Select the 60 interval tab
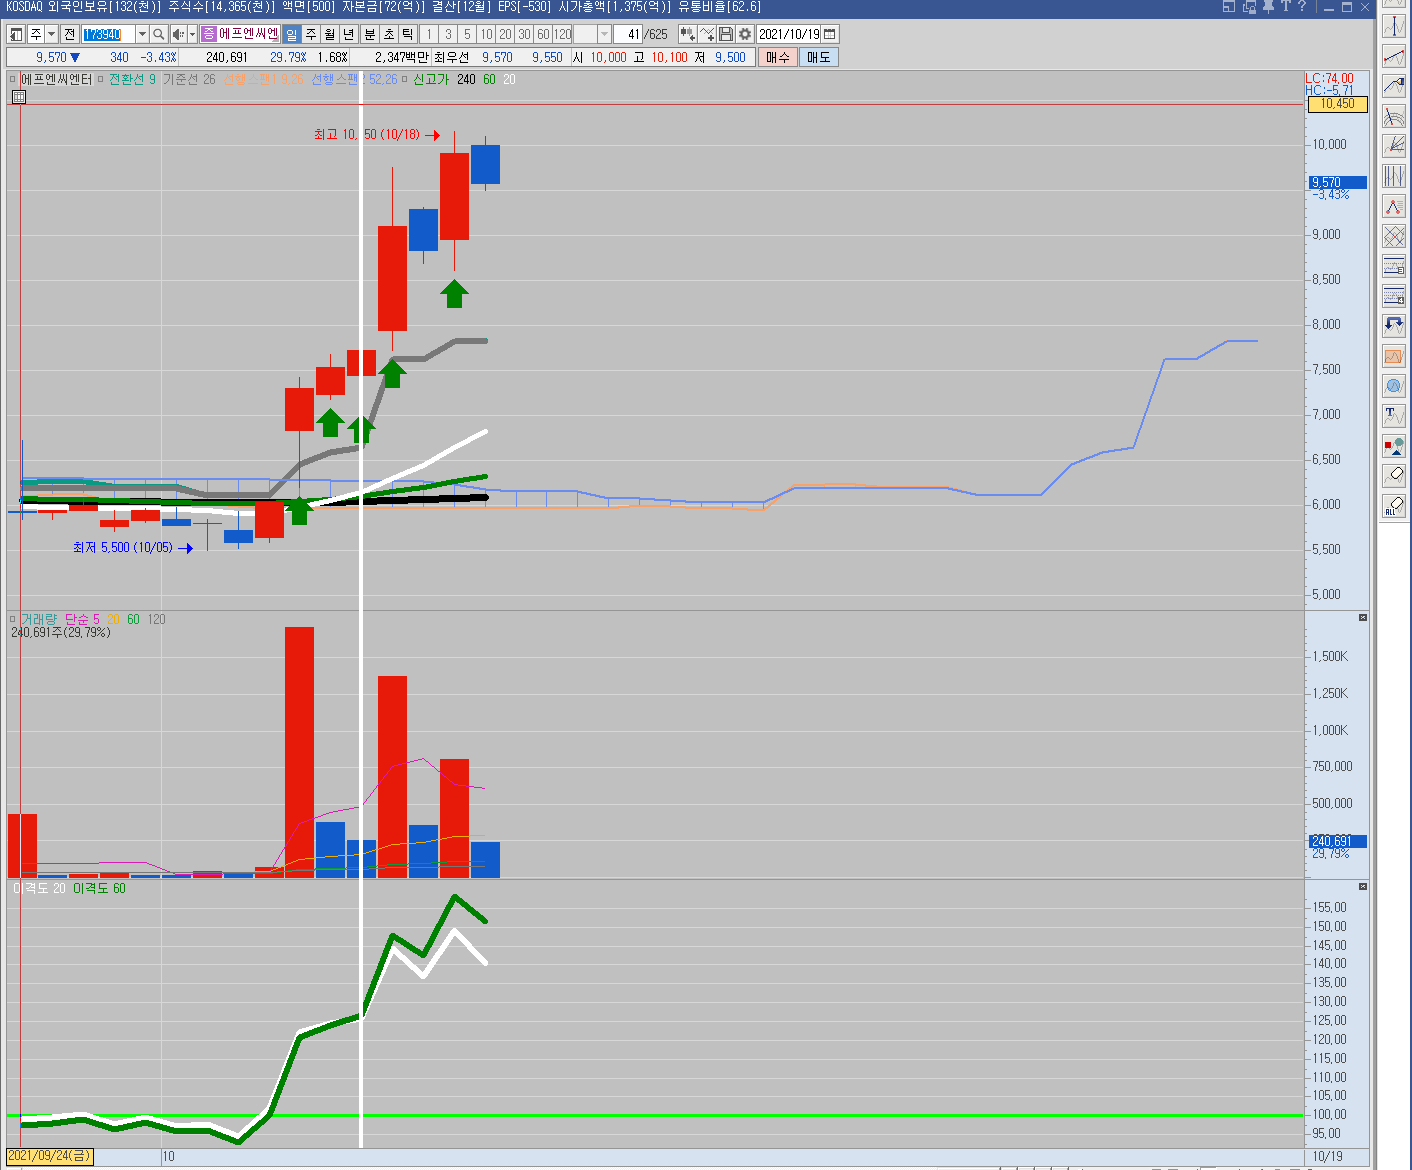 point(543,34)
